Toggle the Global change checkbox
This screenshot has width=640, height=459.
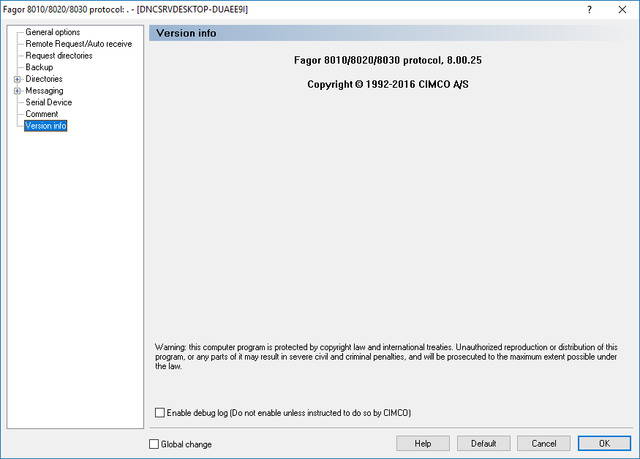tap(154, 444)
